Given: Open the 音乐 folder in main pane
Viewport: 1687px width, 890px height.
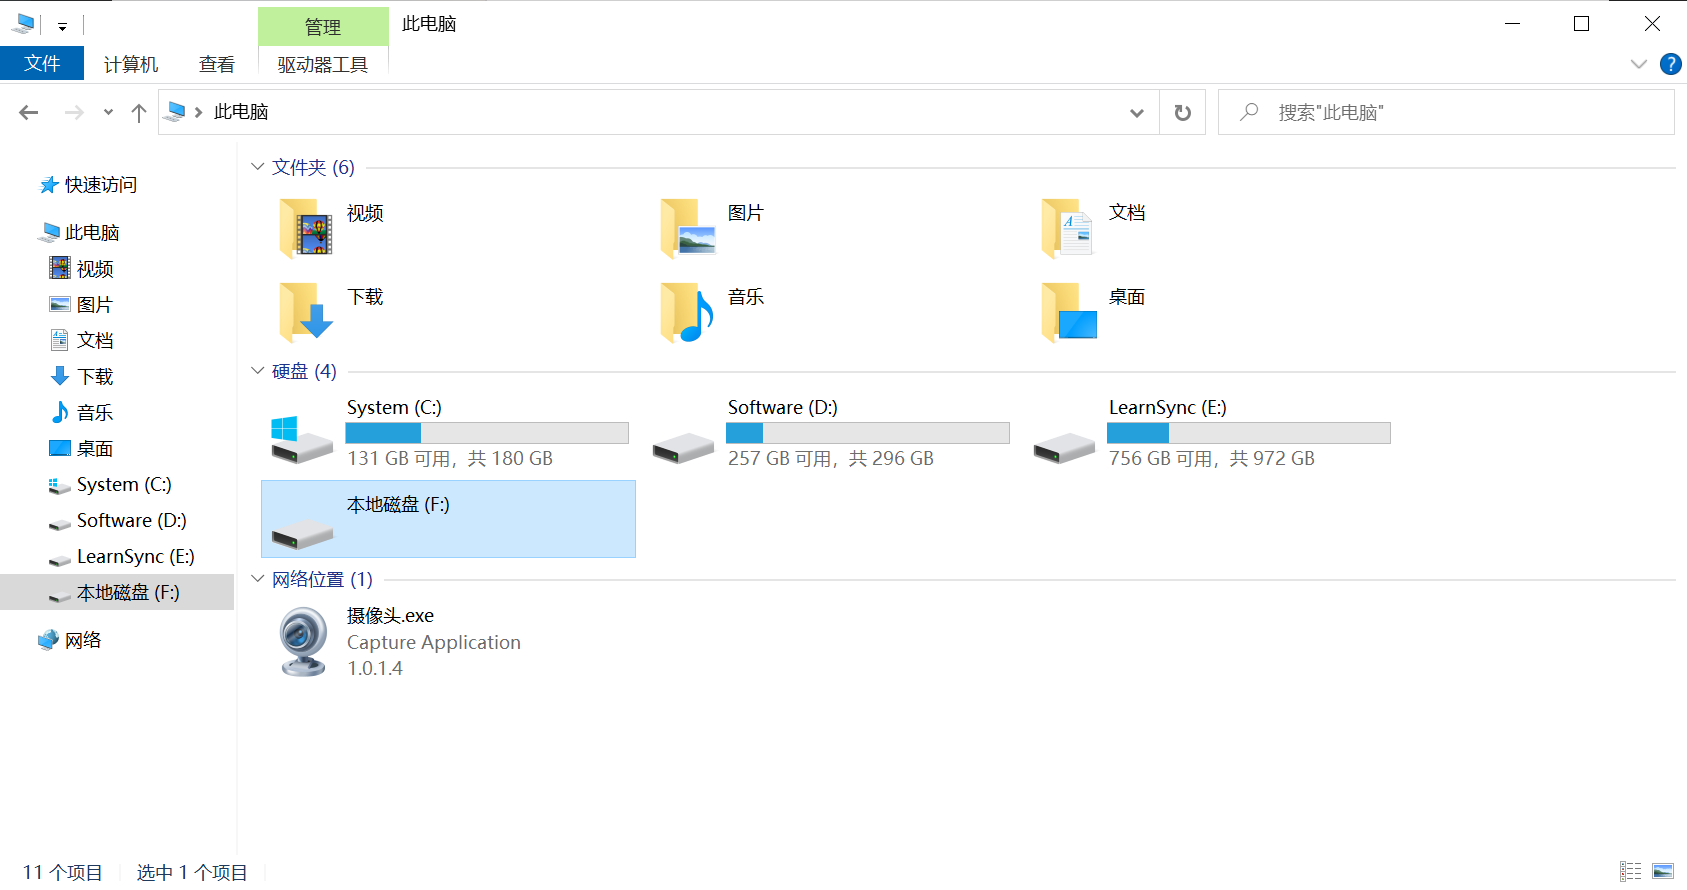Looking at the screenshot, I should (x=686, y=312).
